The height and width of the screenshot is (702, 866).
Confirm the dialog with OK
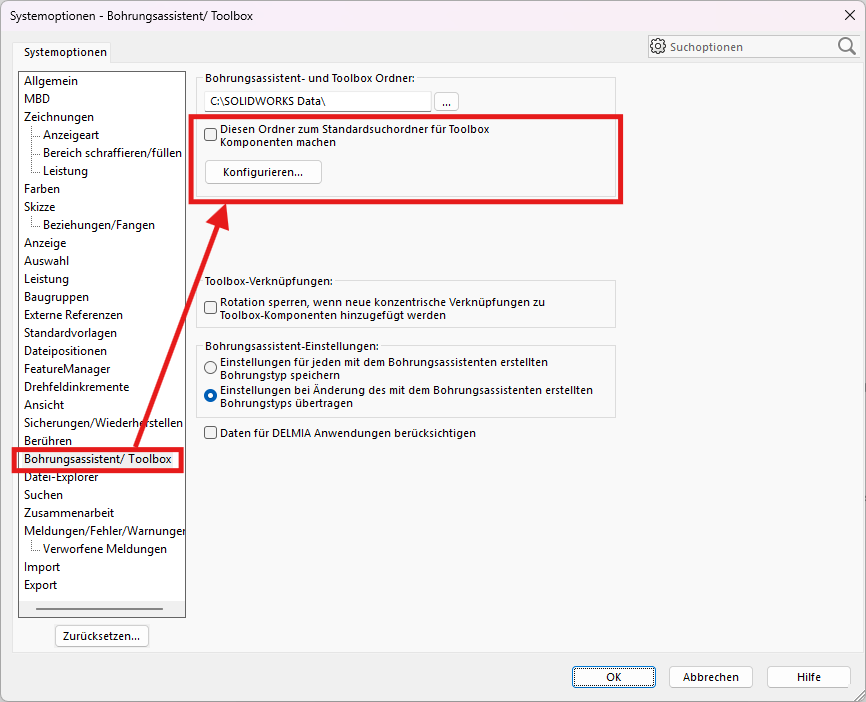point(614,677)
